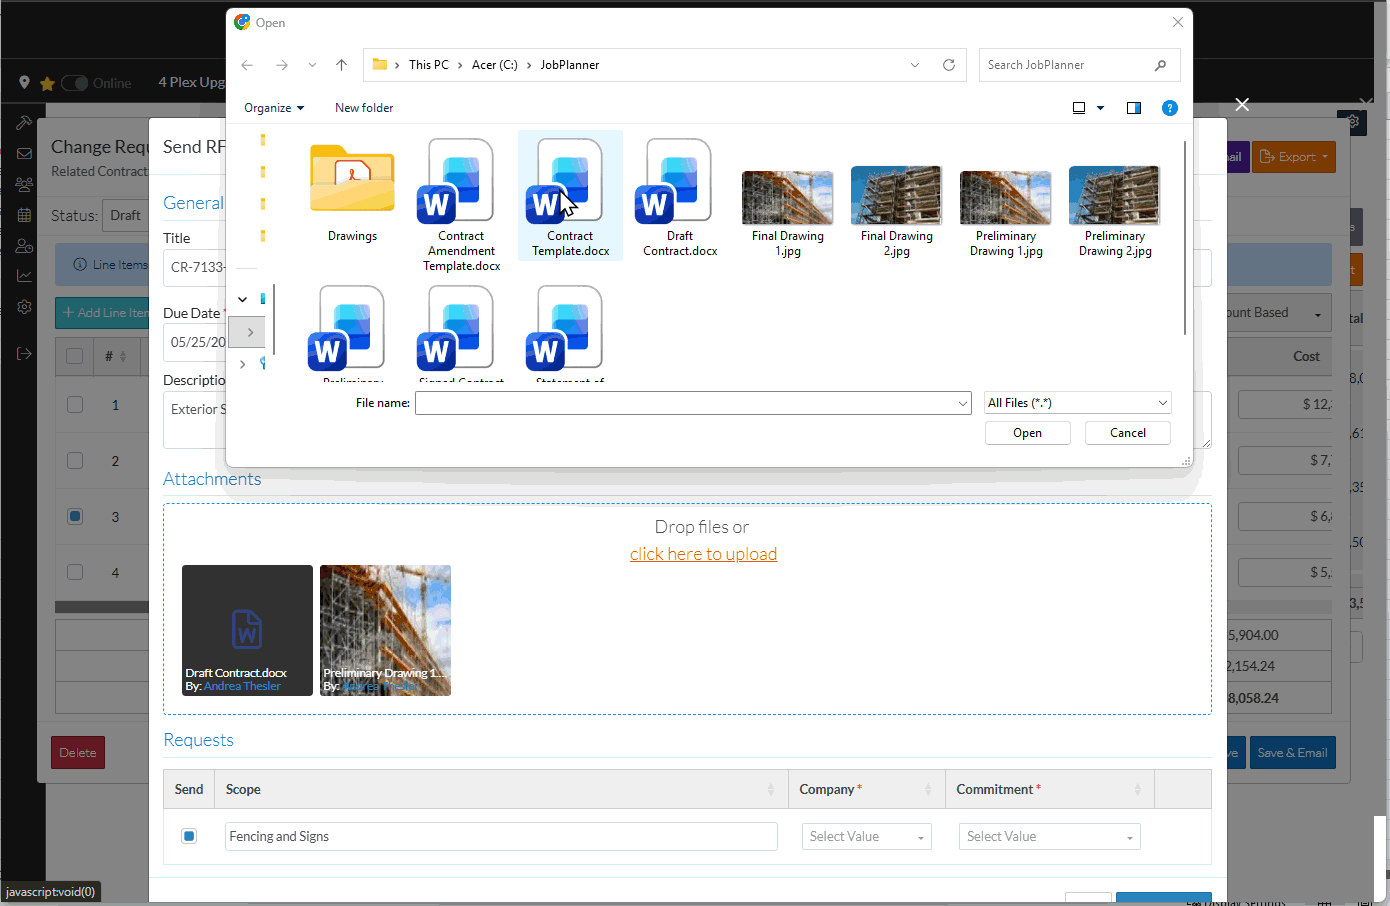Click the file list vertical scrollbar
This screenshot has height=906, width=1390.
(x=1185, y=237)
